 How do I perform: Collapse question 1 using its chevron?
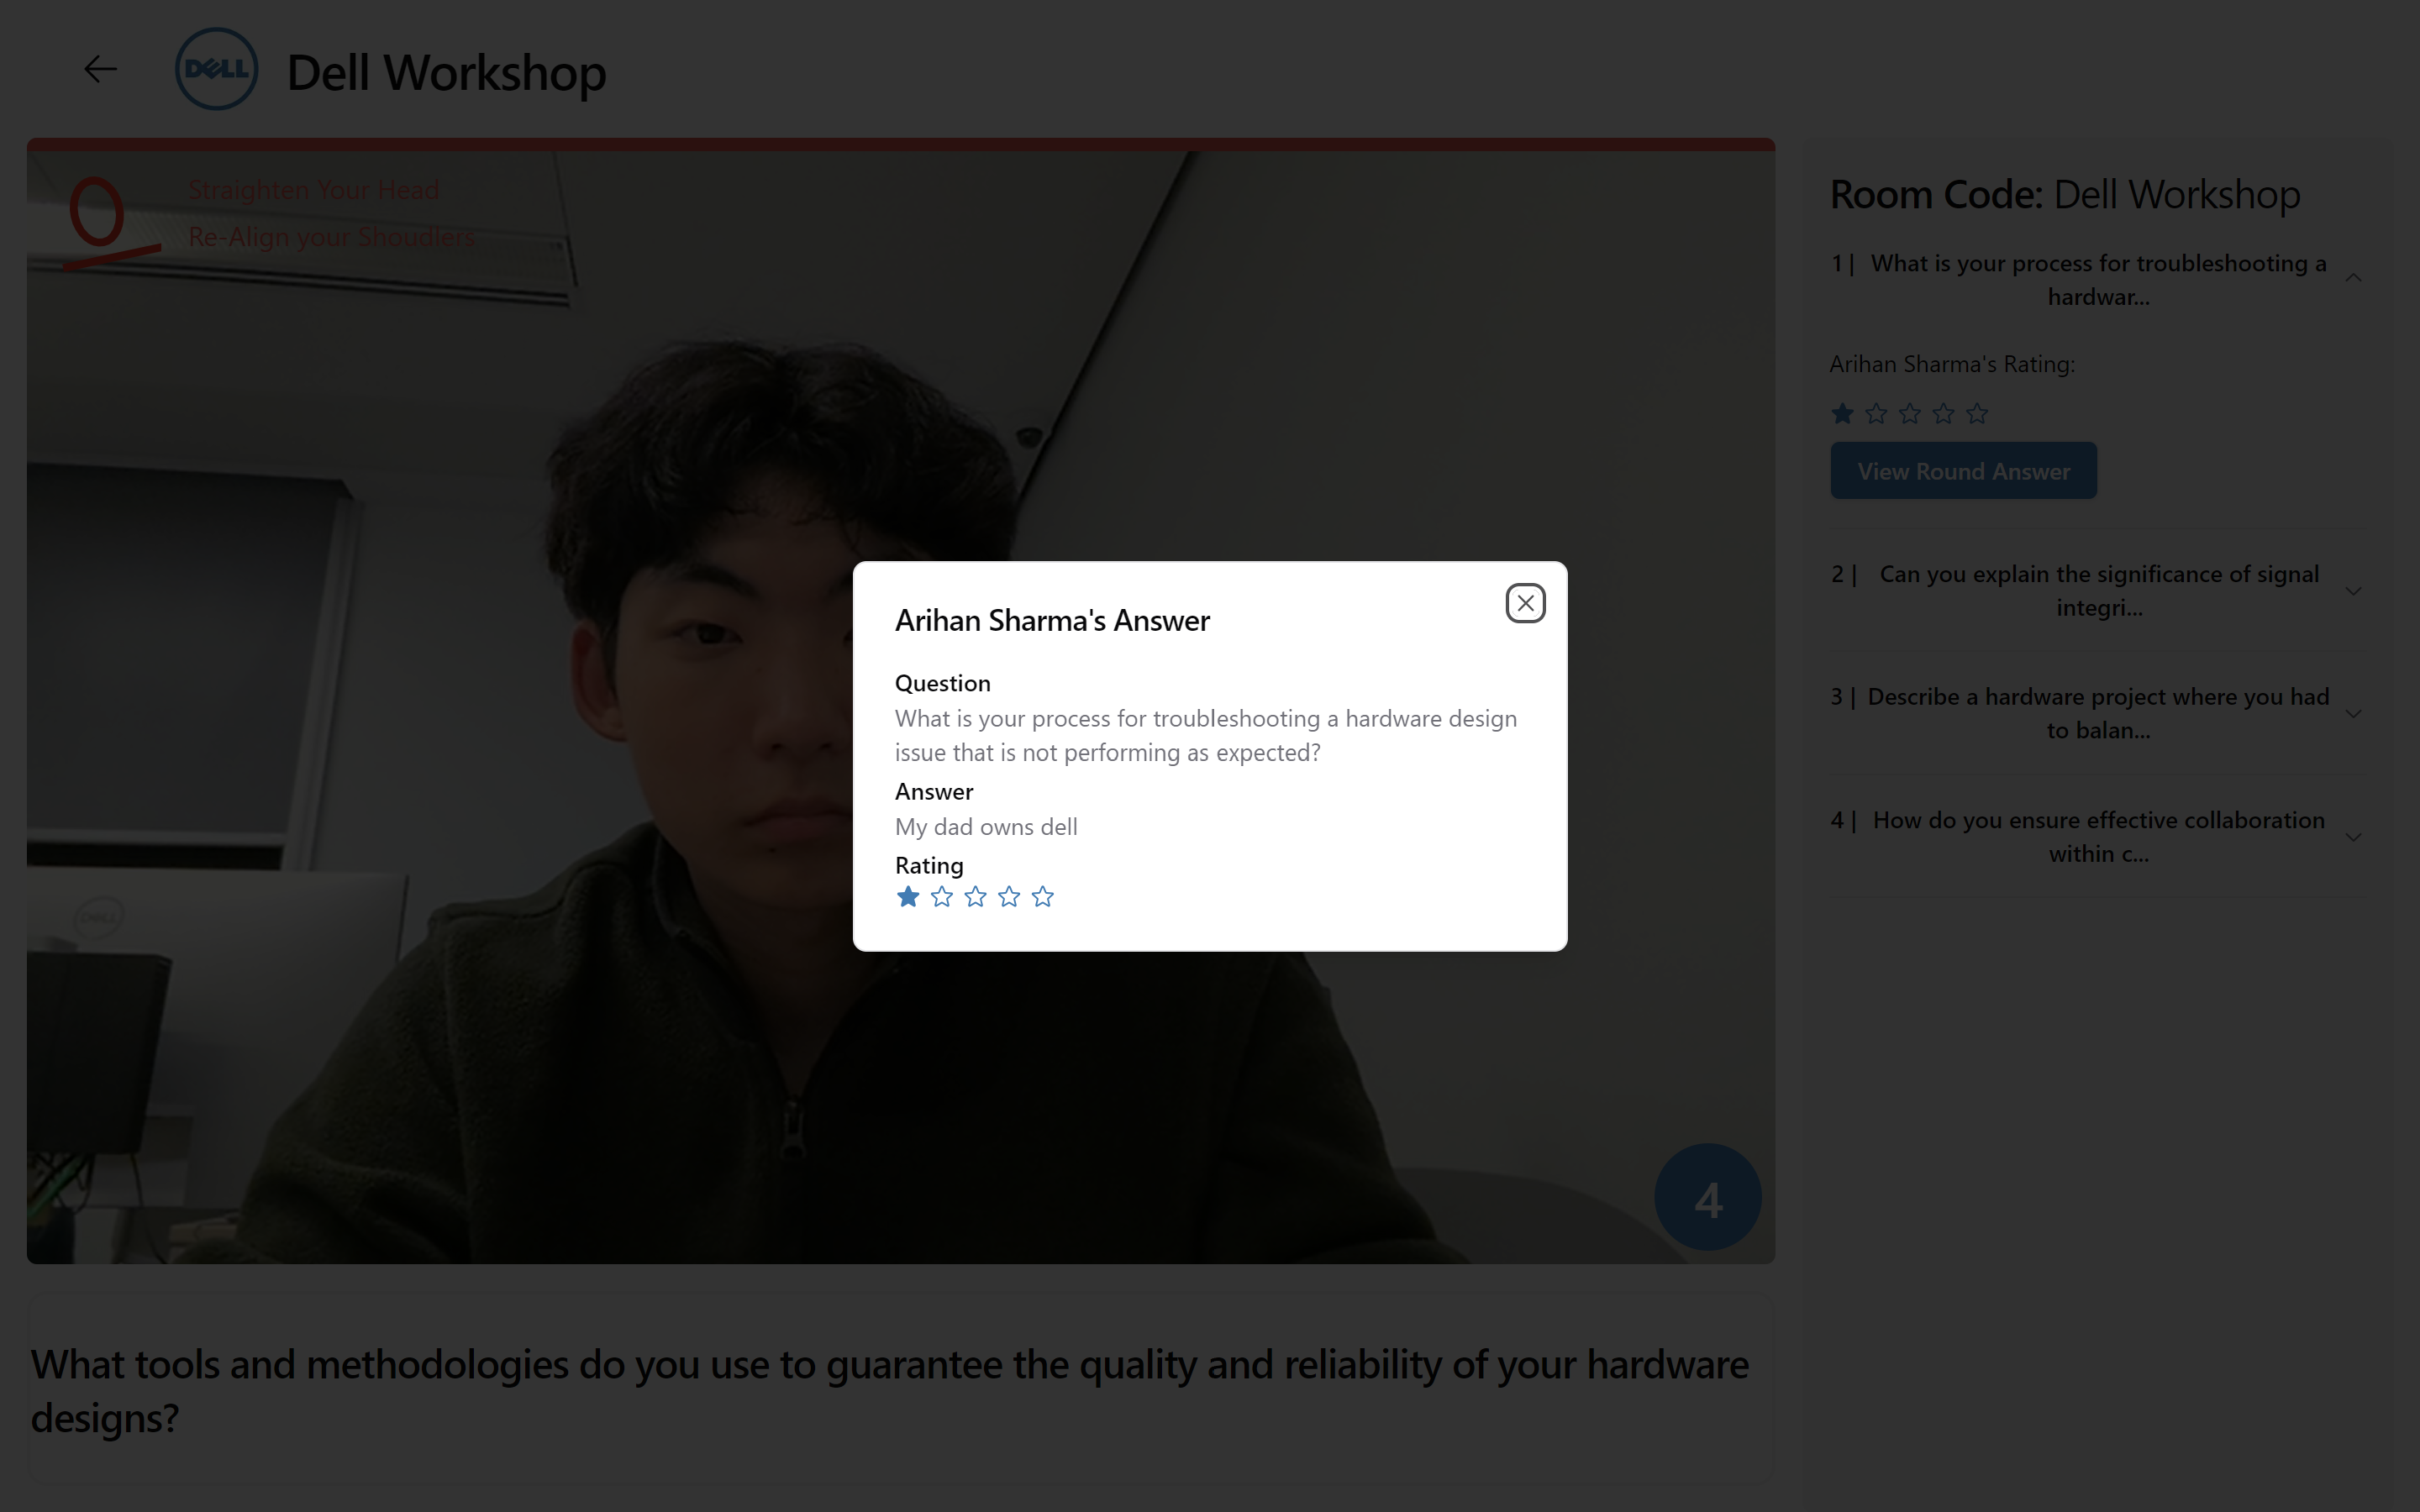(x=2353, y=279)
